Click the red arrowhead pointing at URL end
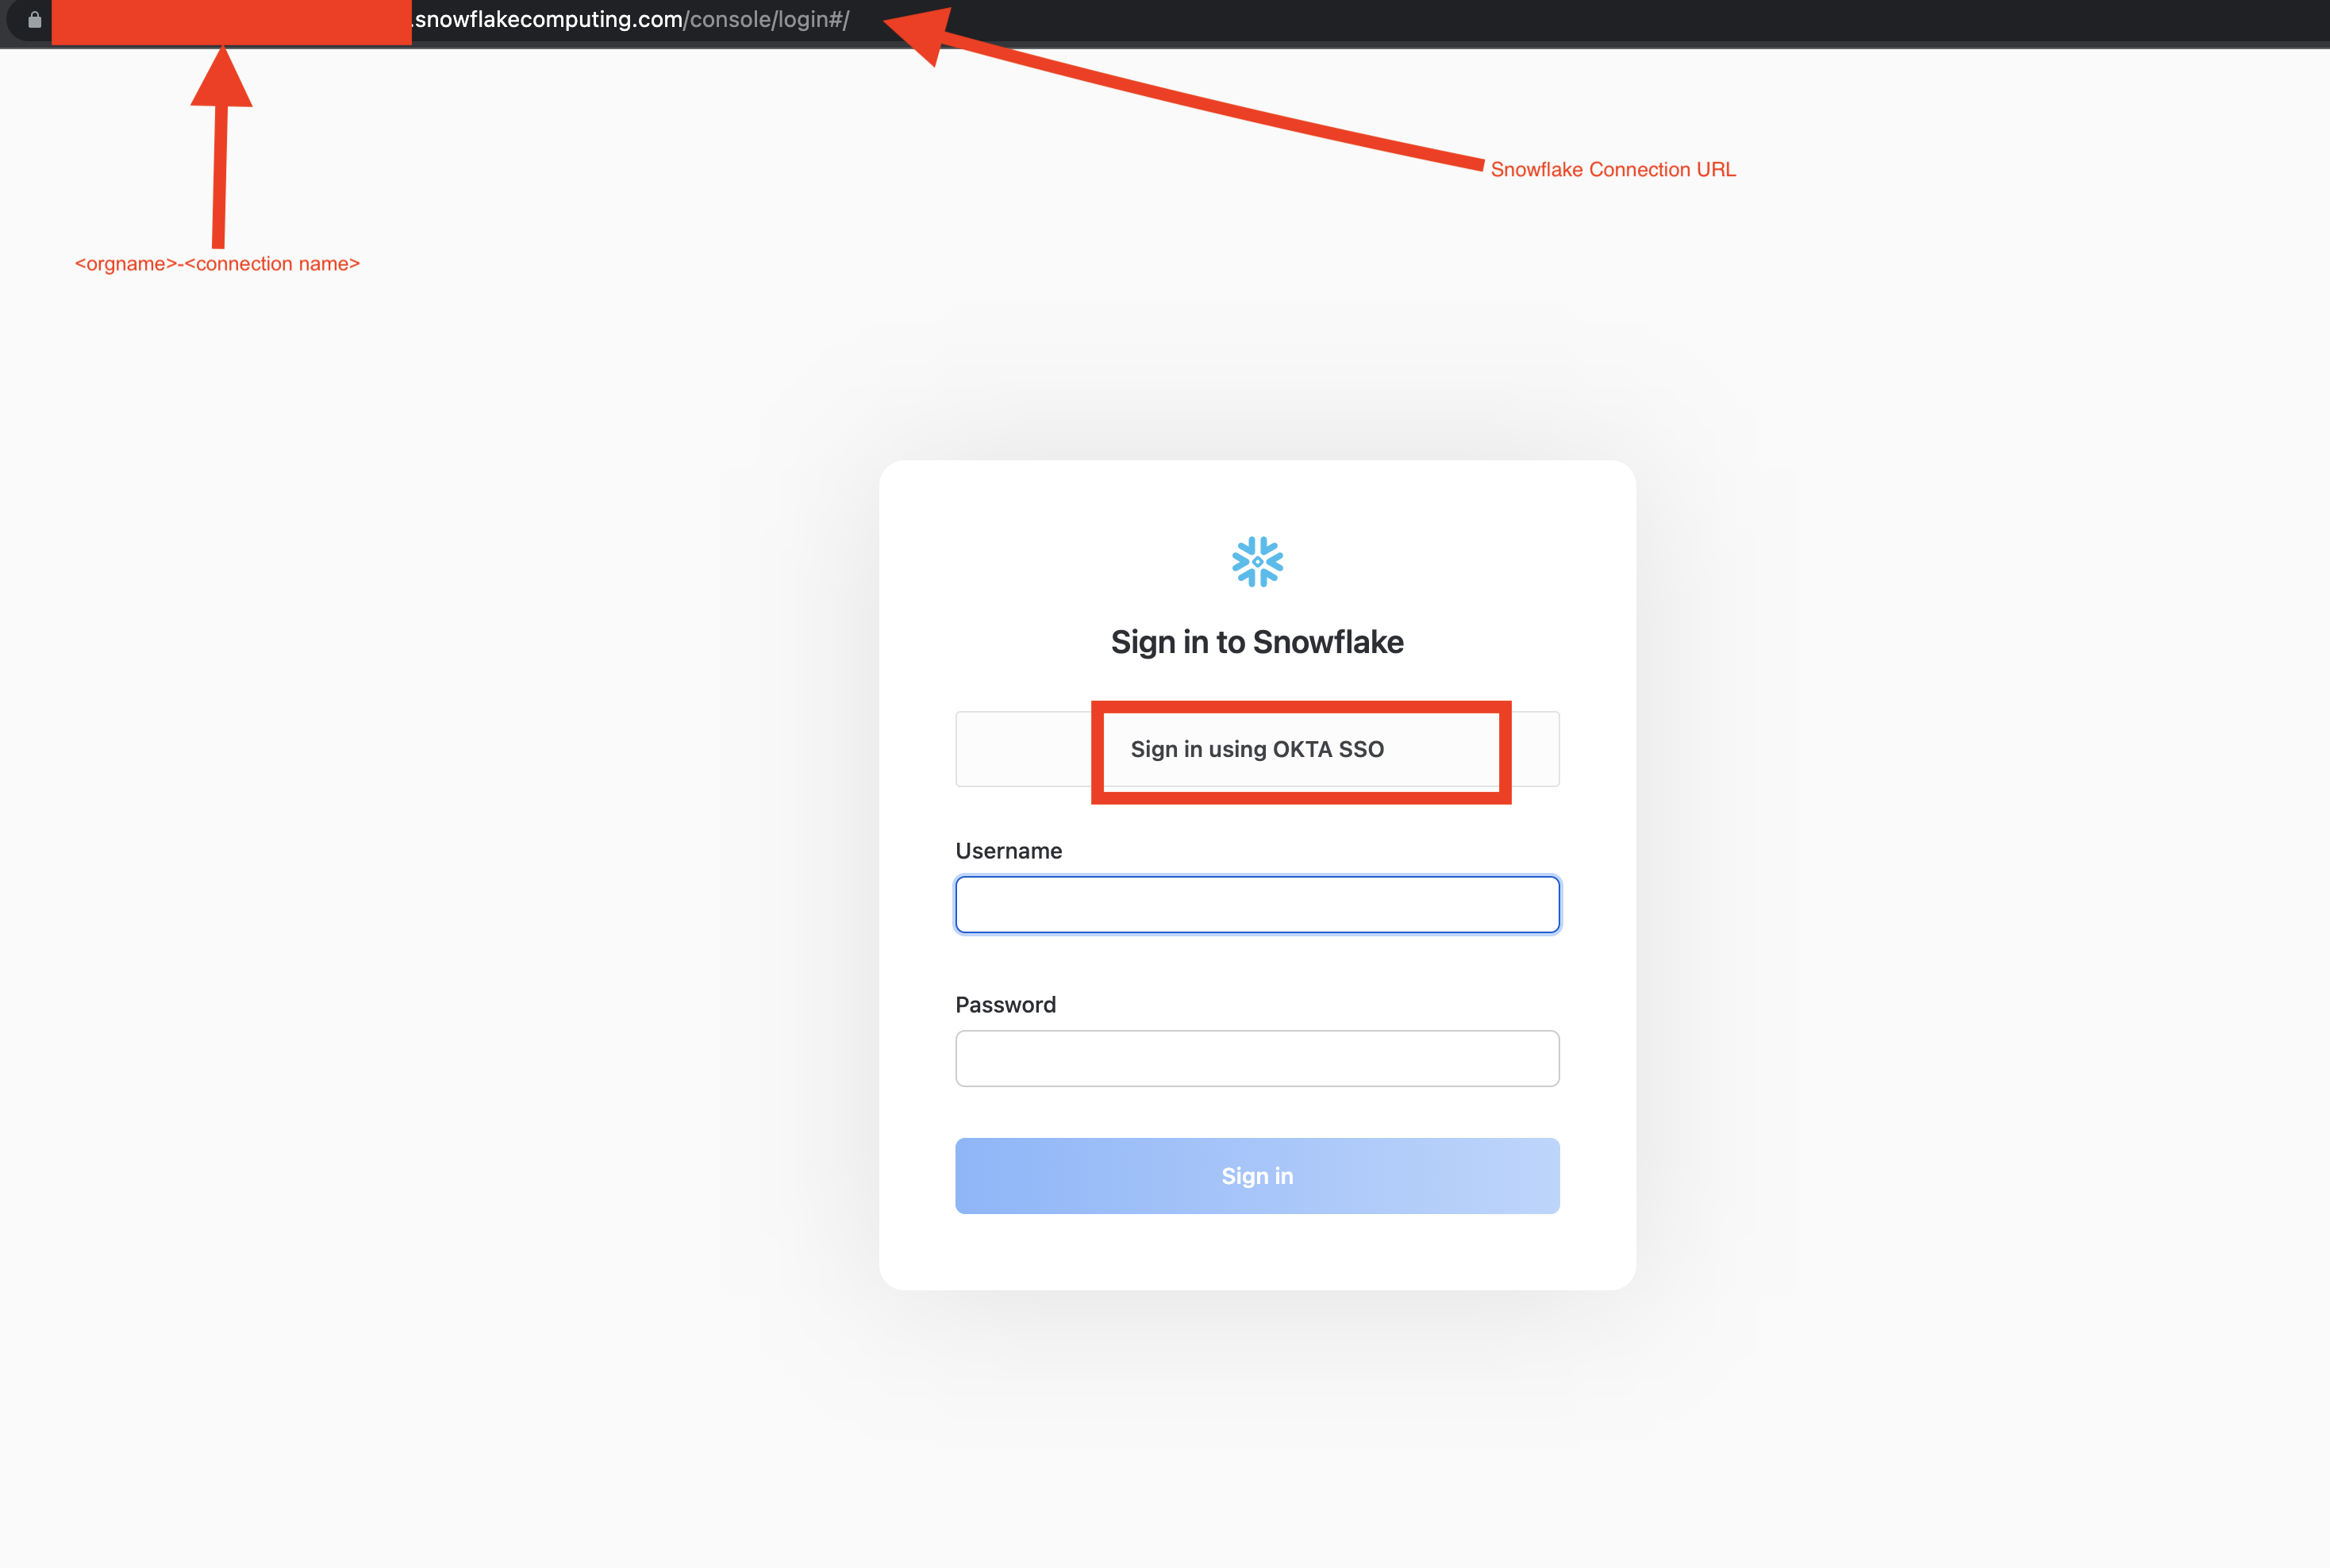This screenshot has width=2330, height=1568. [x=918, y=34]
